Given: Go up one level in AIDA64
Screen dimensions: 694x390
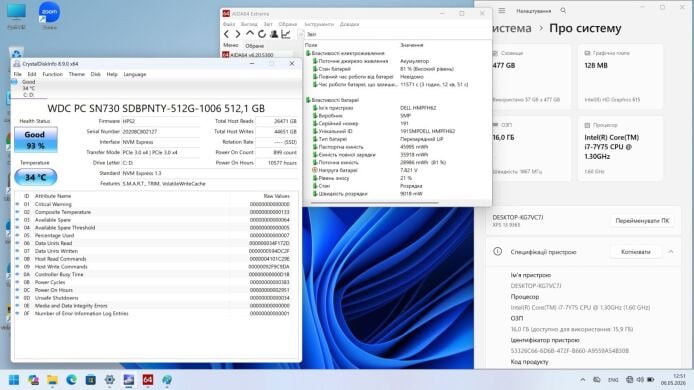Looking at the screenshot, I should [250, 34].
